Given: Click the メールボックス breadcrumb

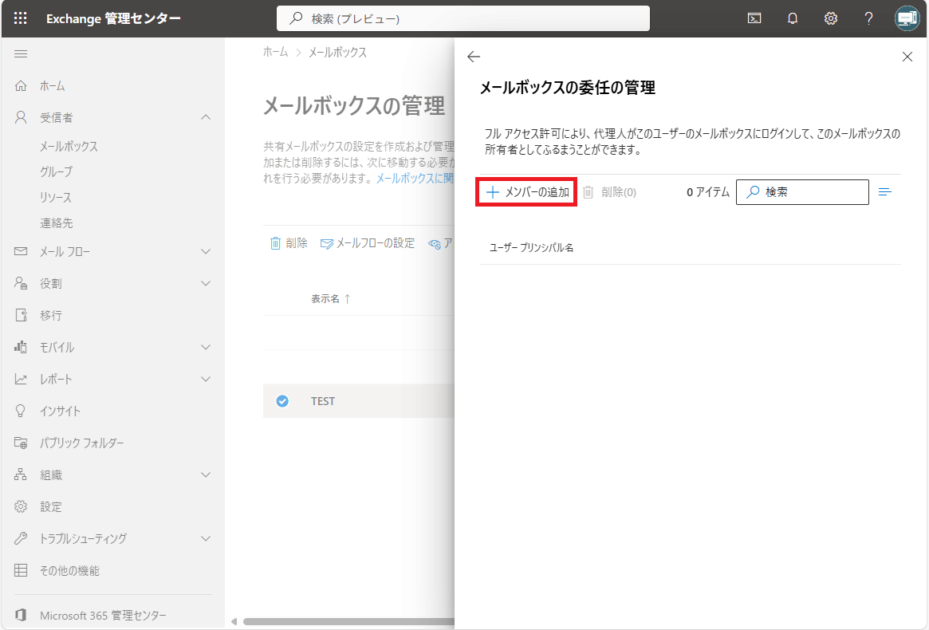Looking at the screenshot, I should click(337, 52).
